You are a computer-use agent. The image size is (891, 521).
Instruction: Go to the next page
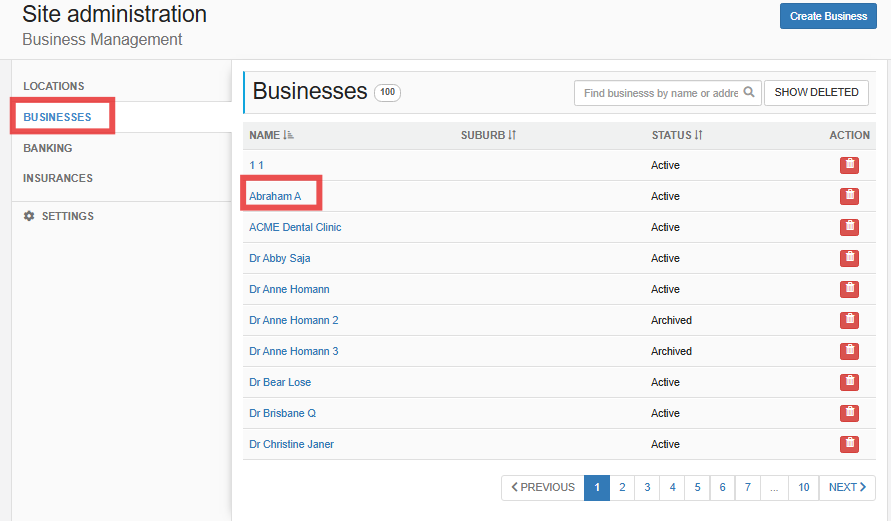(x=847, y=487)
